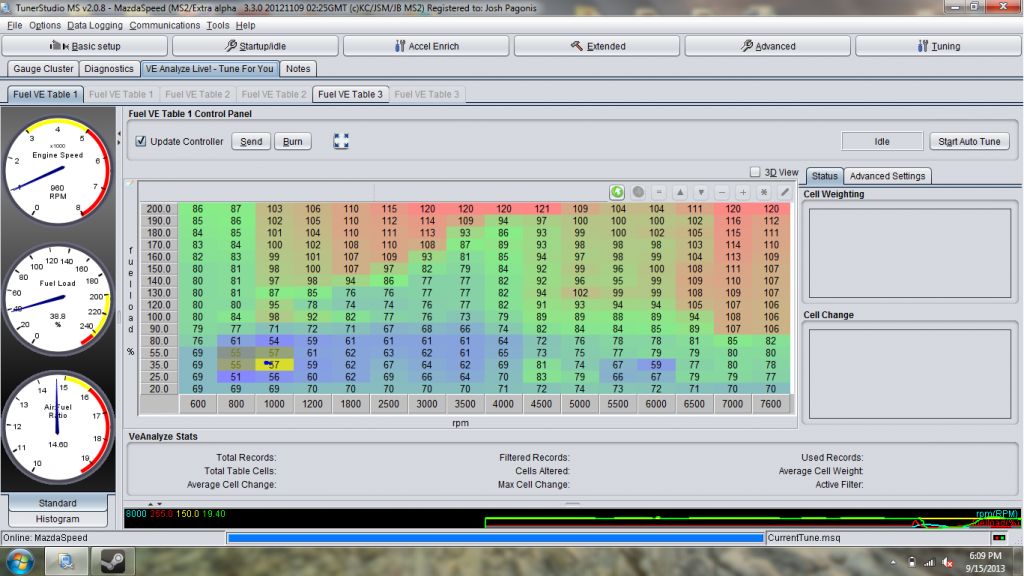
Task: Click the blue progress bar in status bar
Action: (495, 538)
